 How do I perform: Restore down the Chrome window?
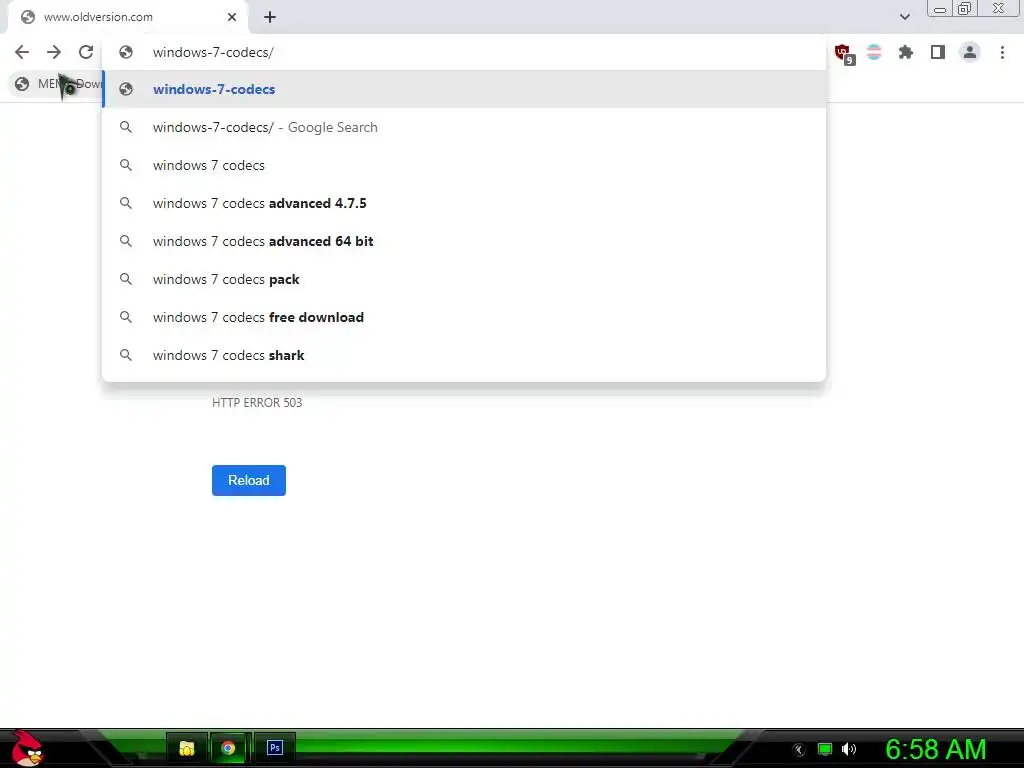[965, 8]
